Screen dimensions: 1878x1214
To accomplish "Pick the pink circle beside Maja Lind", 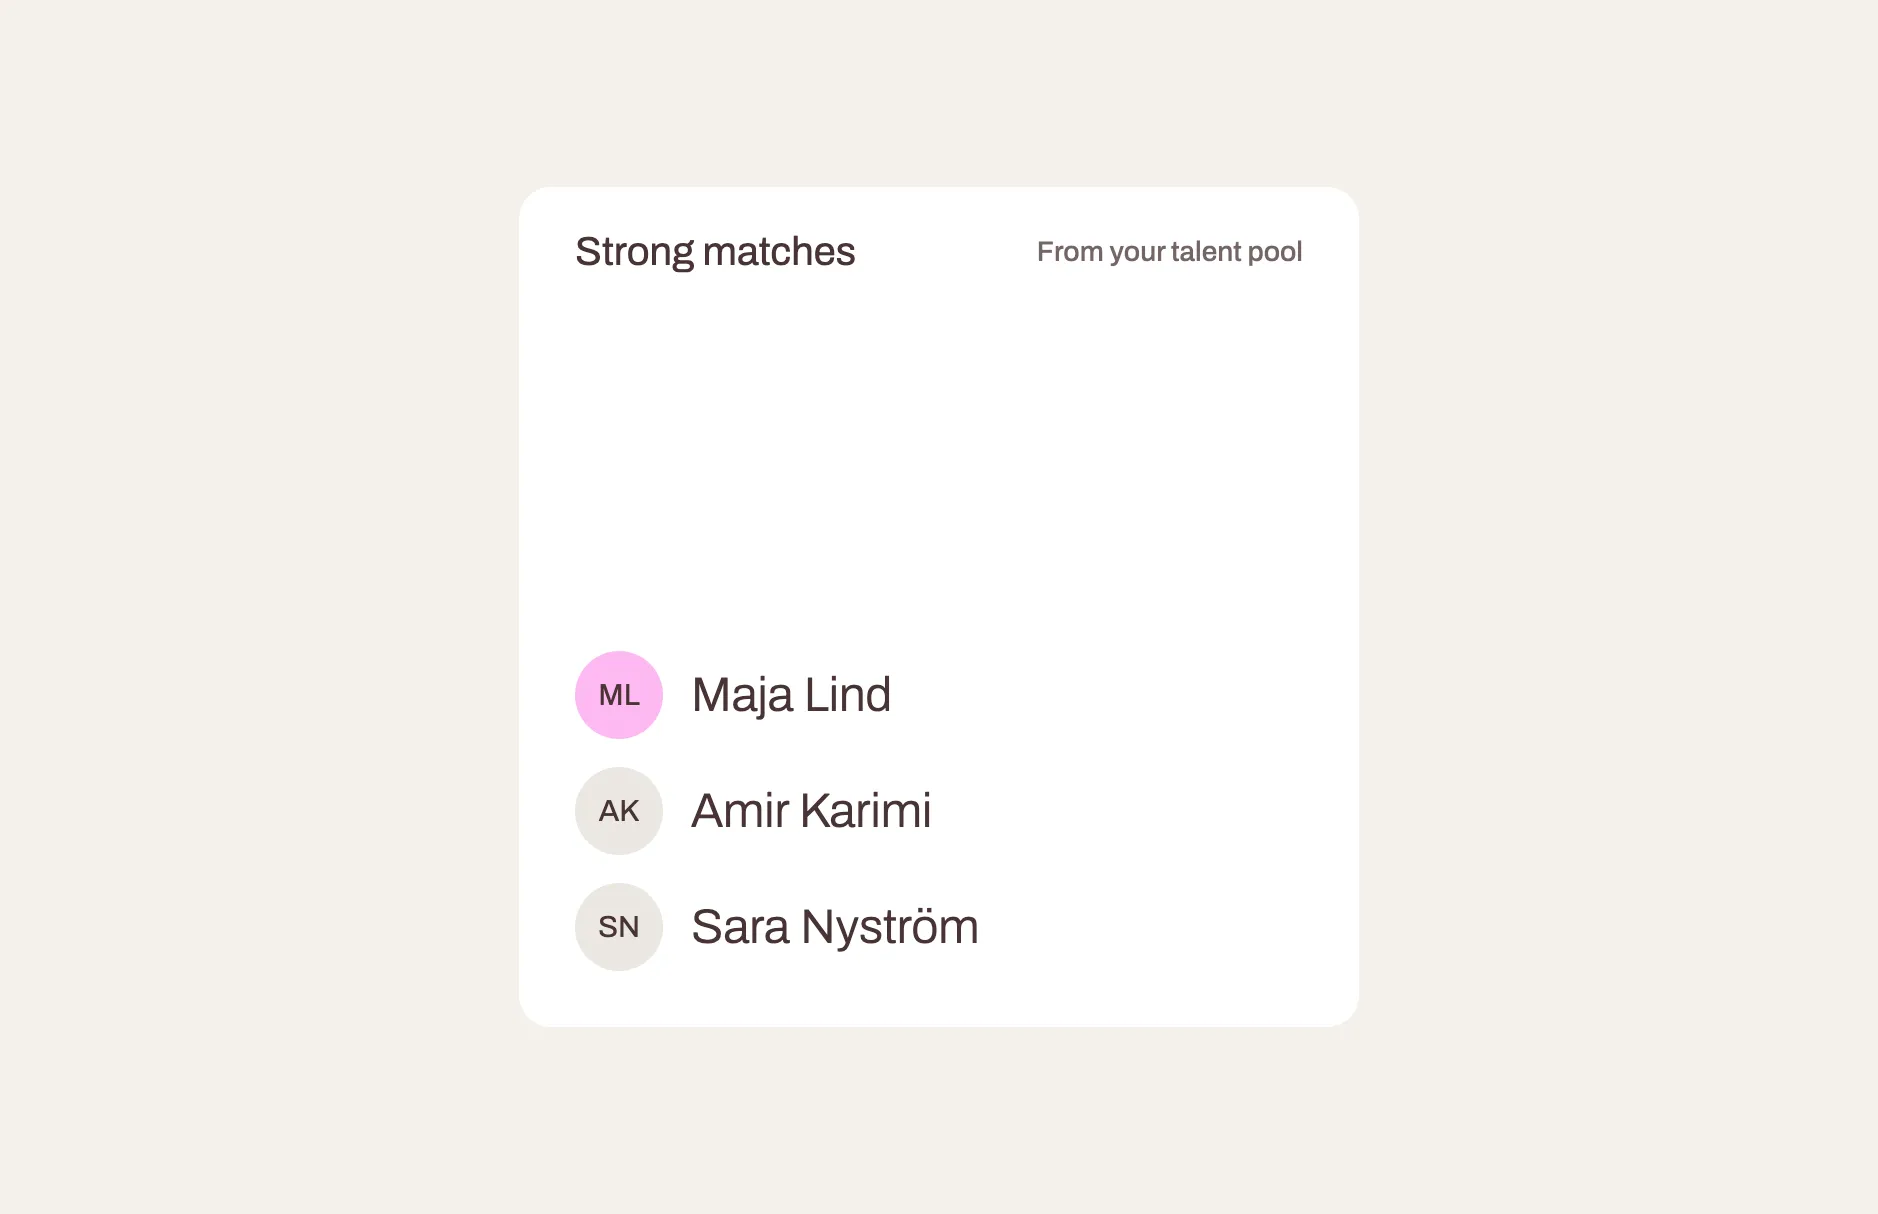I will click(x=619, y=695).
